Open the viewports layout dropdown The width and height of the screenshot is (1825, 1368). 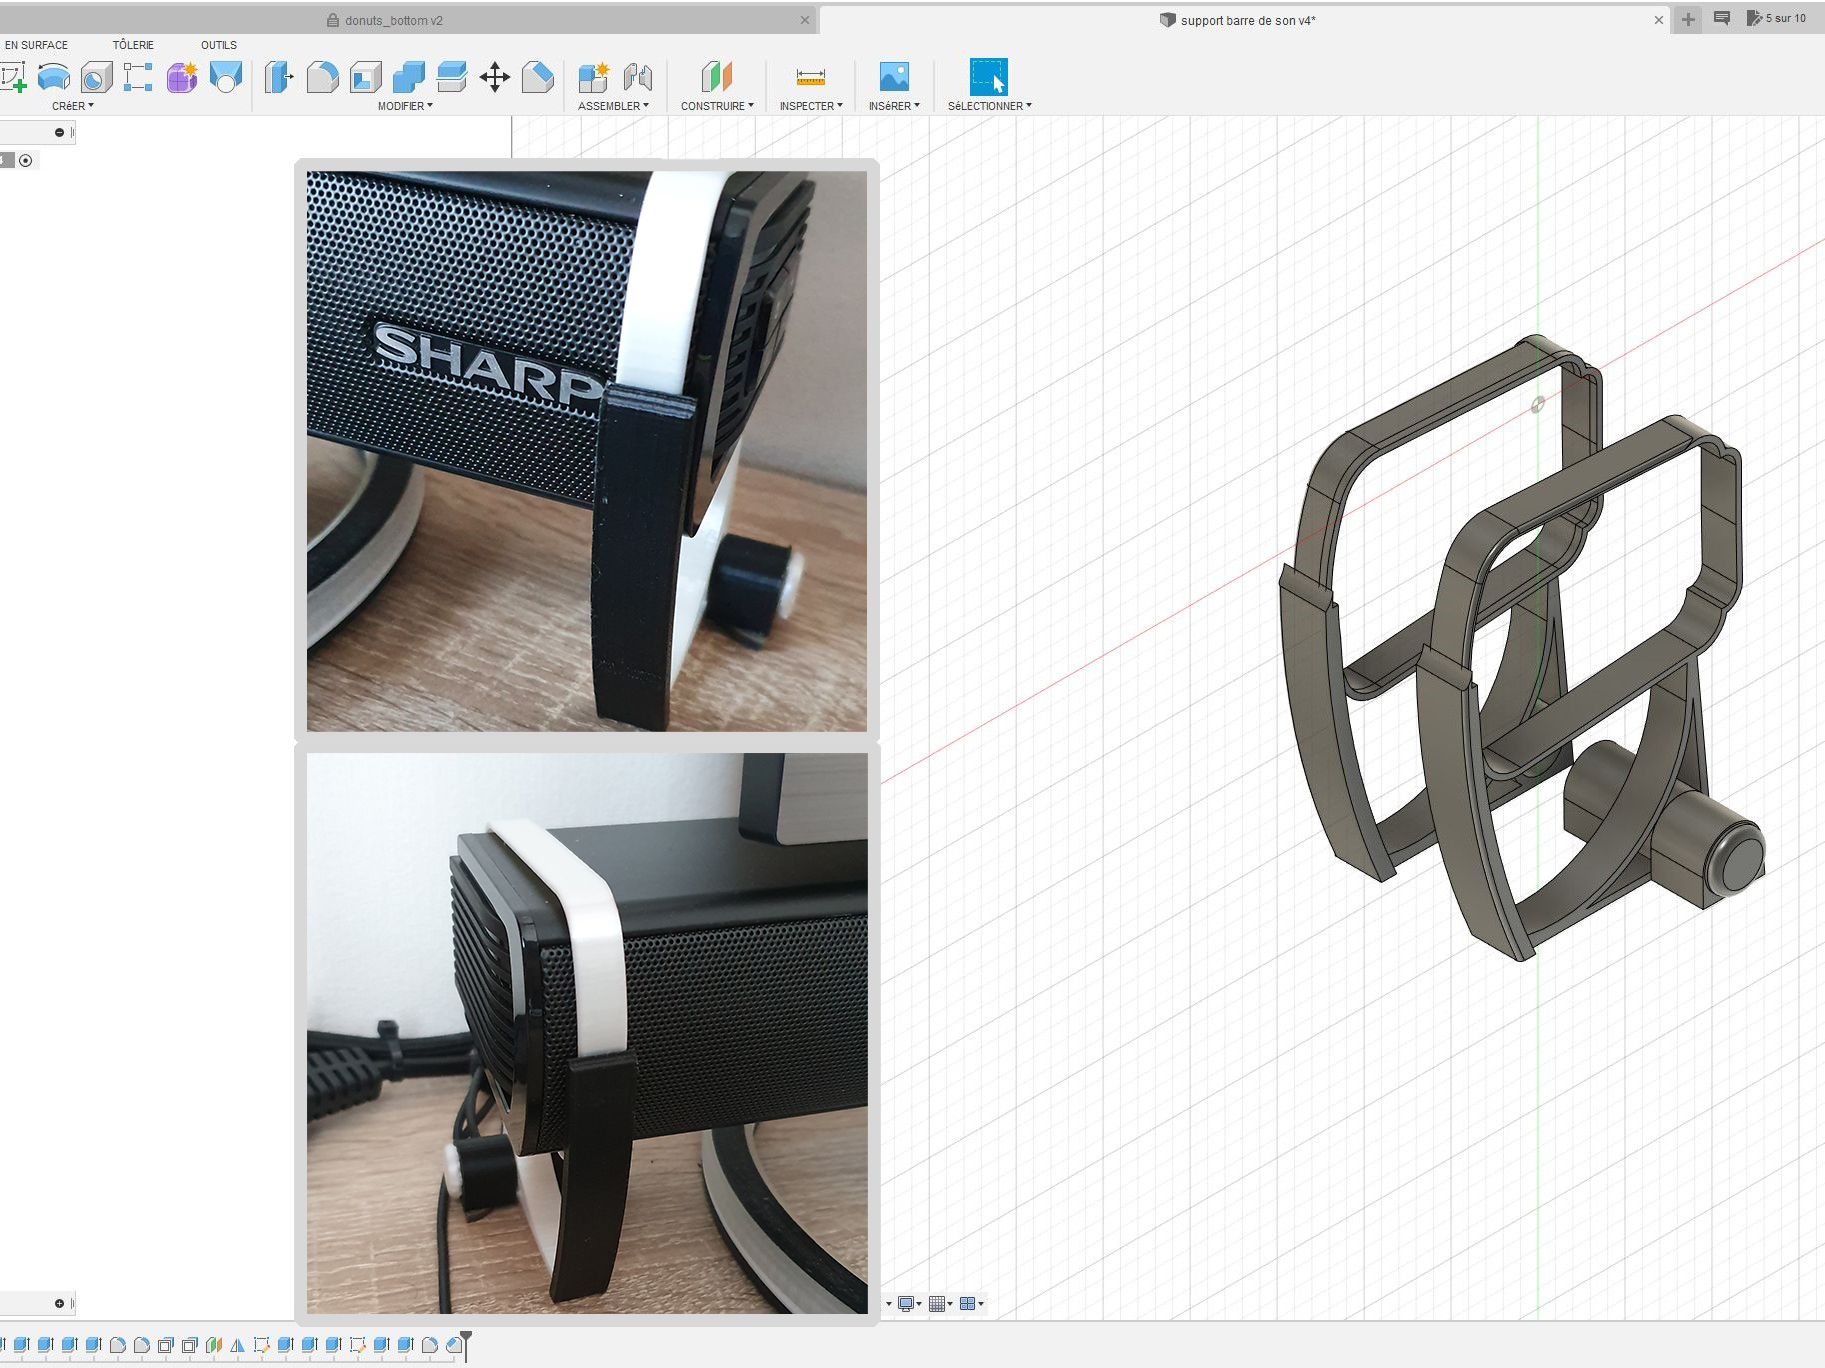point(971,1303)
